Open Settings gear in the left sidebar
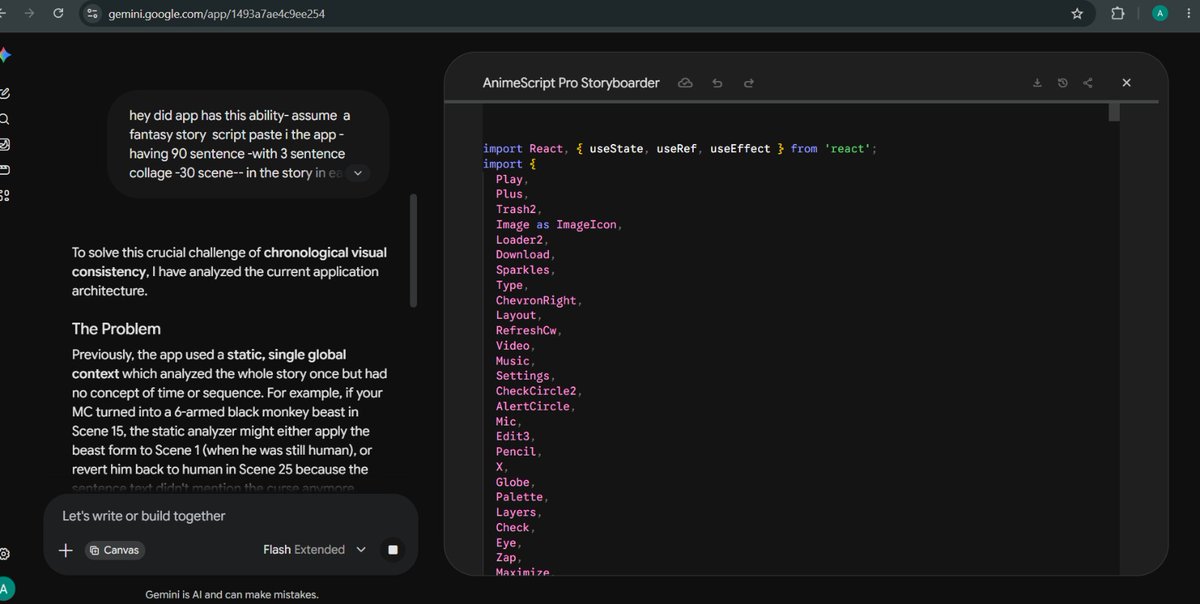 click(x=4, y=554)
